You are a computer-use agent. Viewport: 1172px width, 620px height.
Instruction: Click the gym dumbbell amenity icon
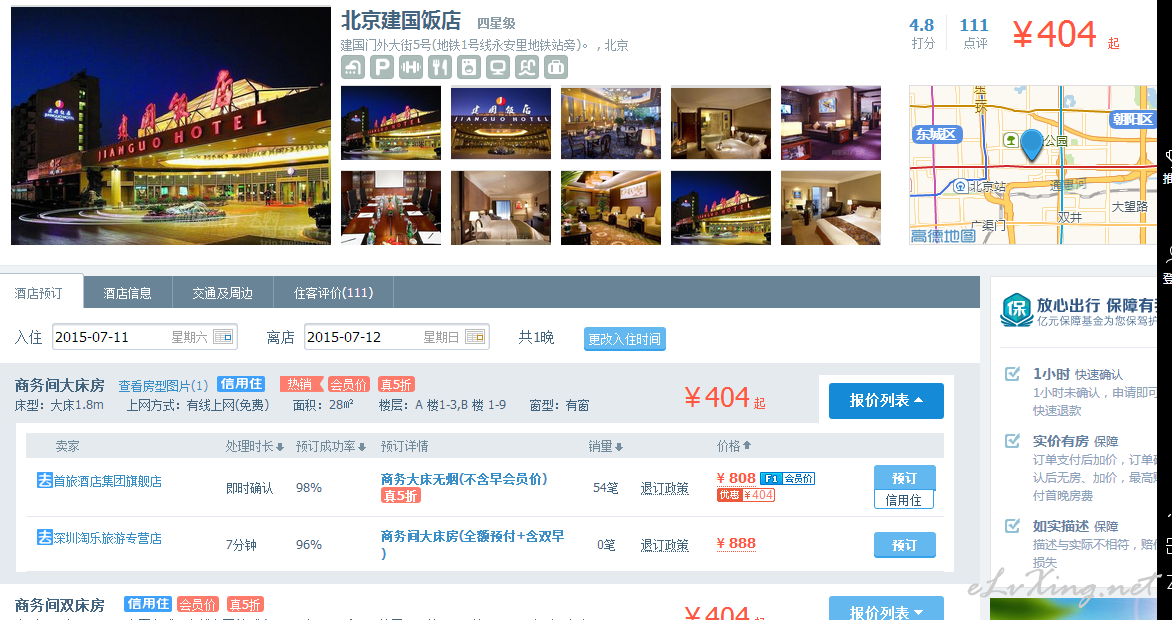411,67
